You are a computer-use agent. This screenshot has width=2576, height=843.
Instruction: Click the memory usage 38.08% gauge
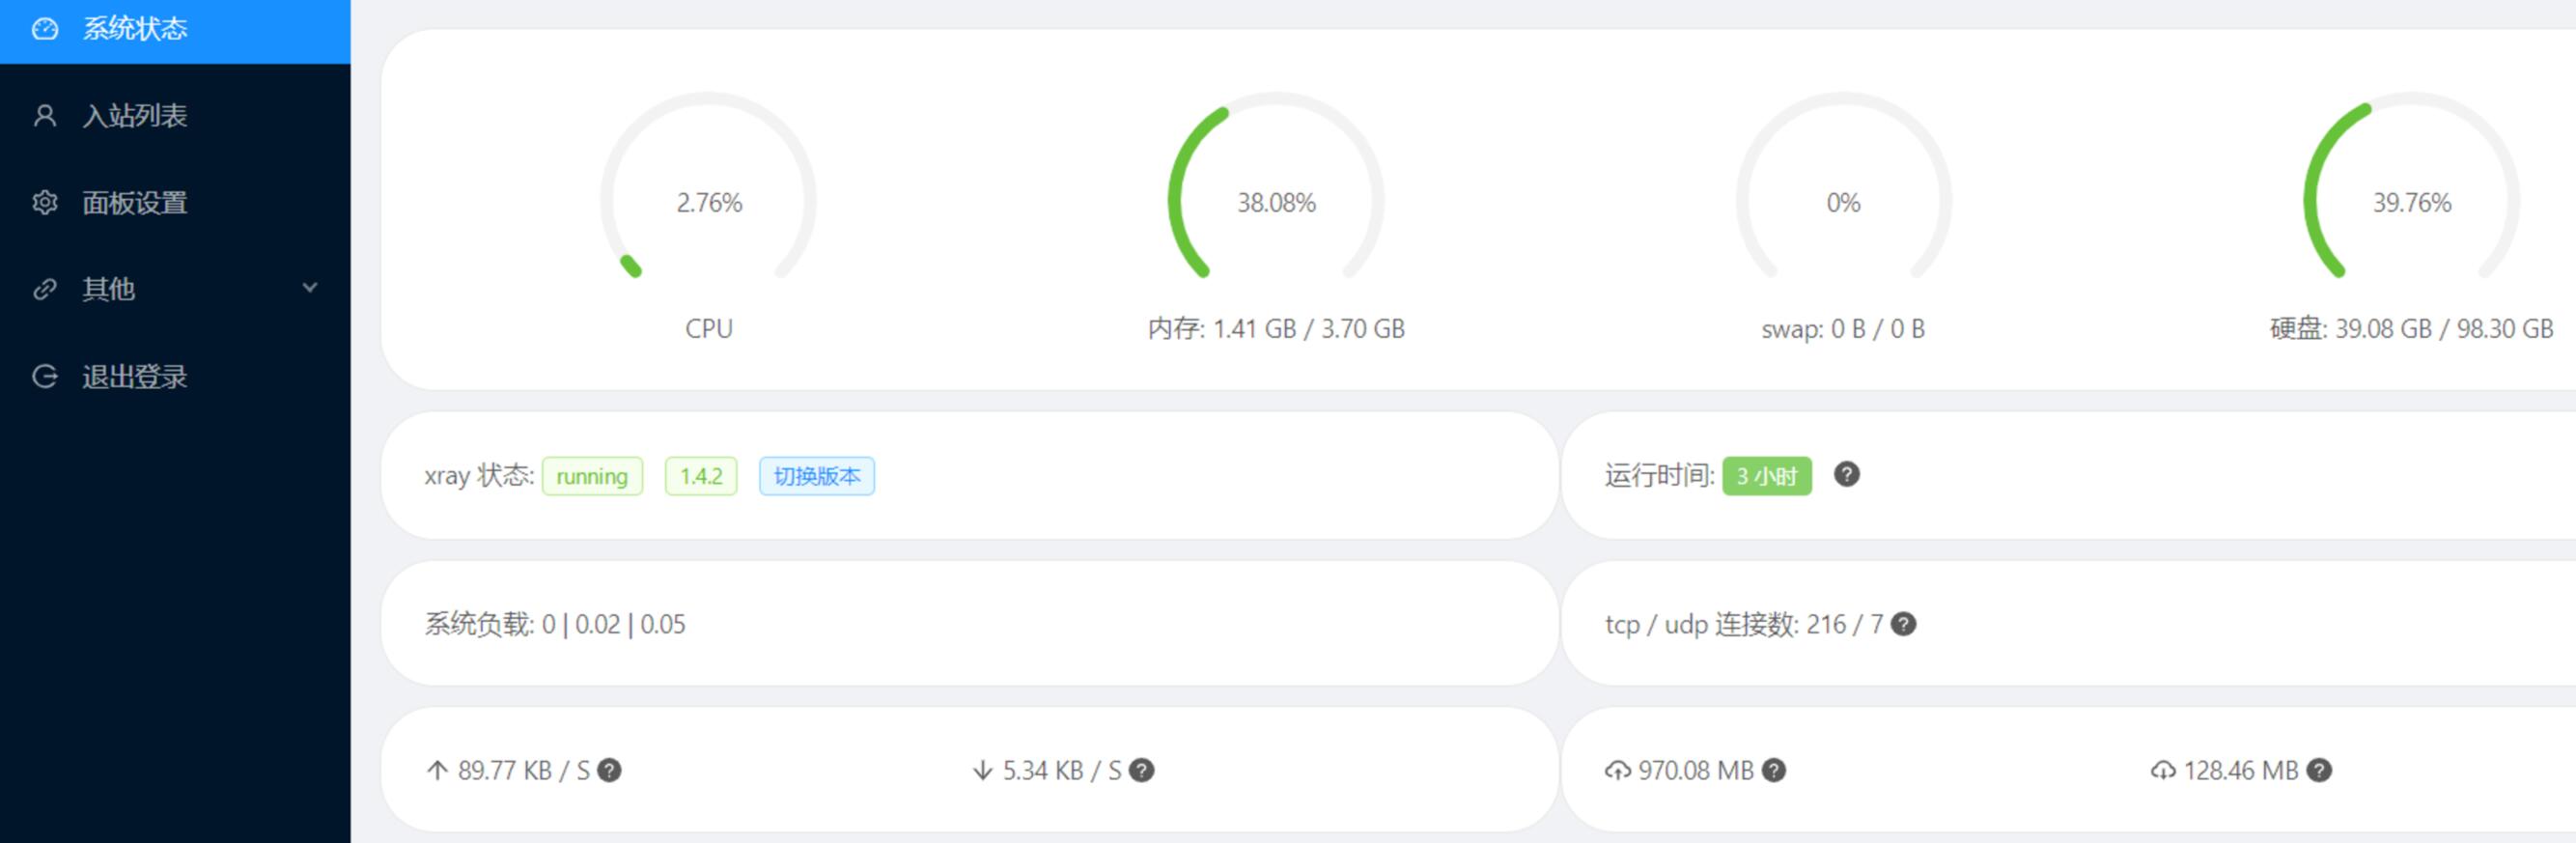pyautogui.click(x=1276, y=190)
